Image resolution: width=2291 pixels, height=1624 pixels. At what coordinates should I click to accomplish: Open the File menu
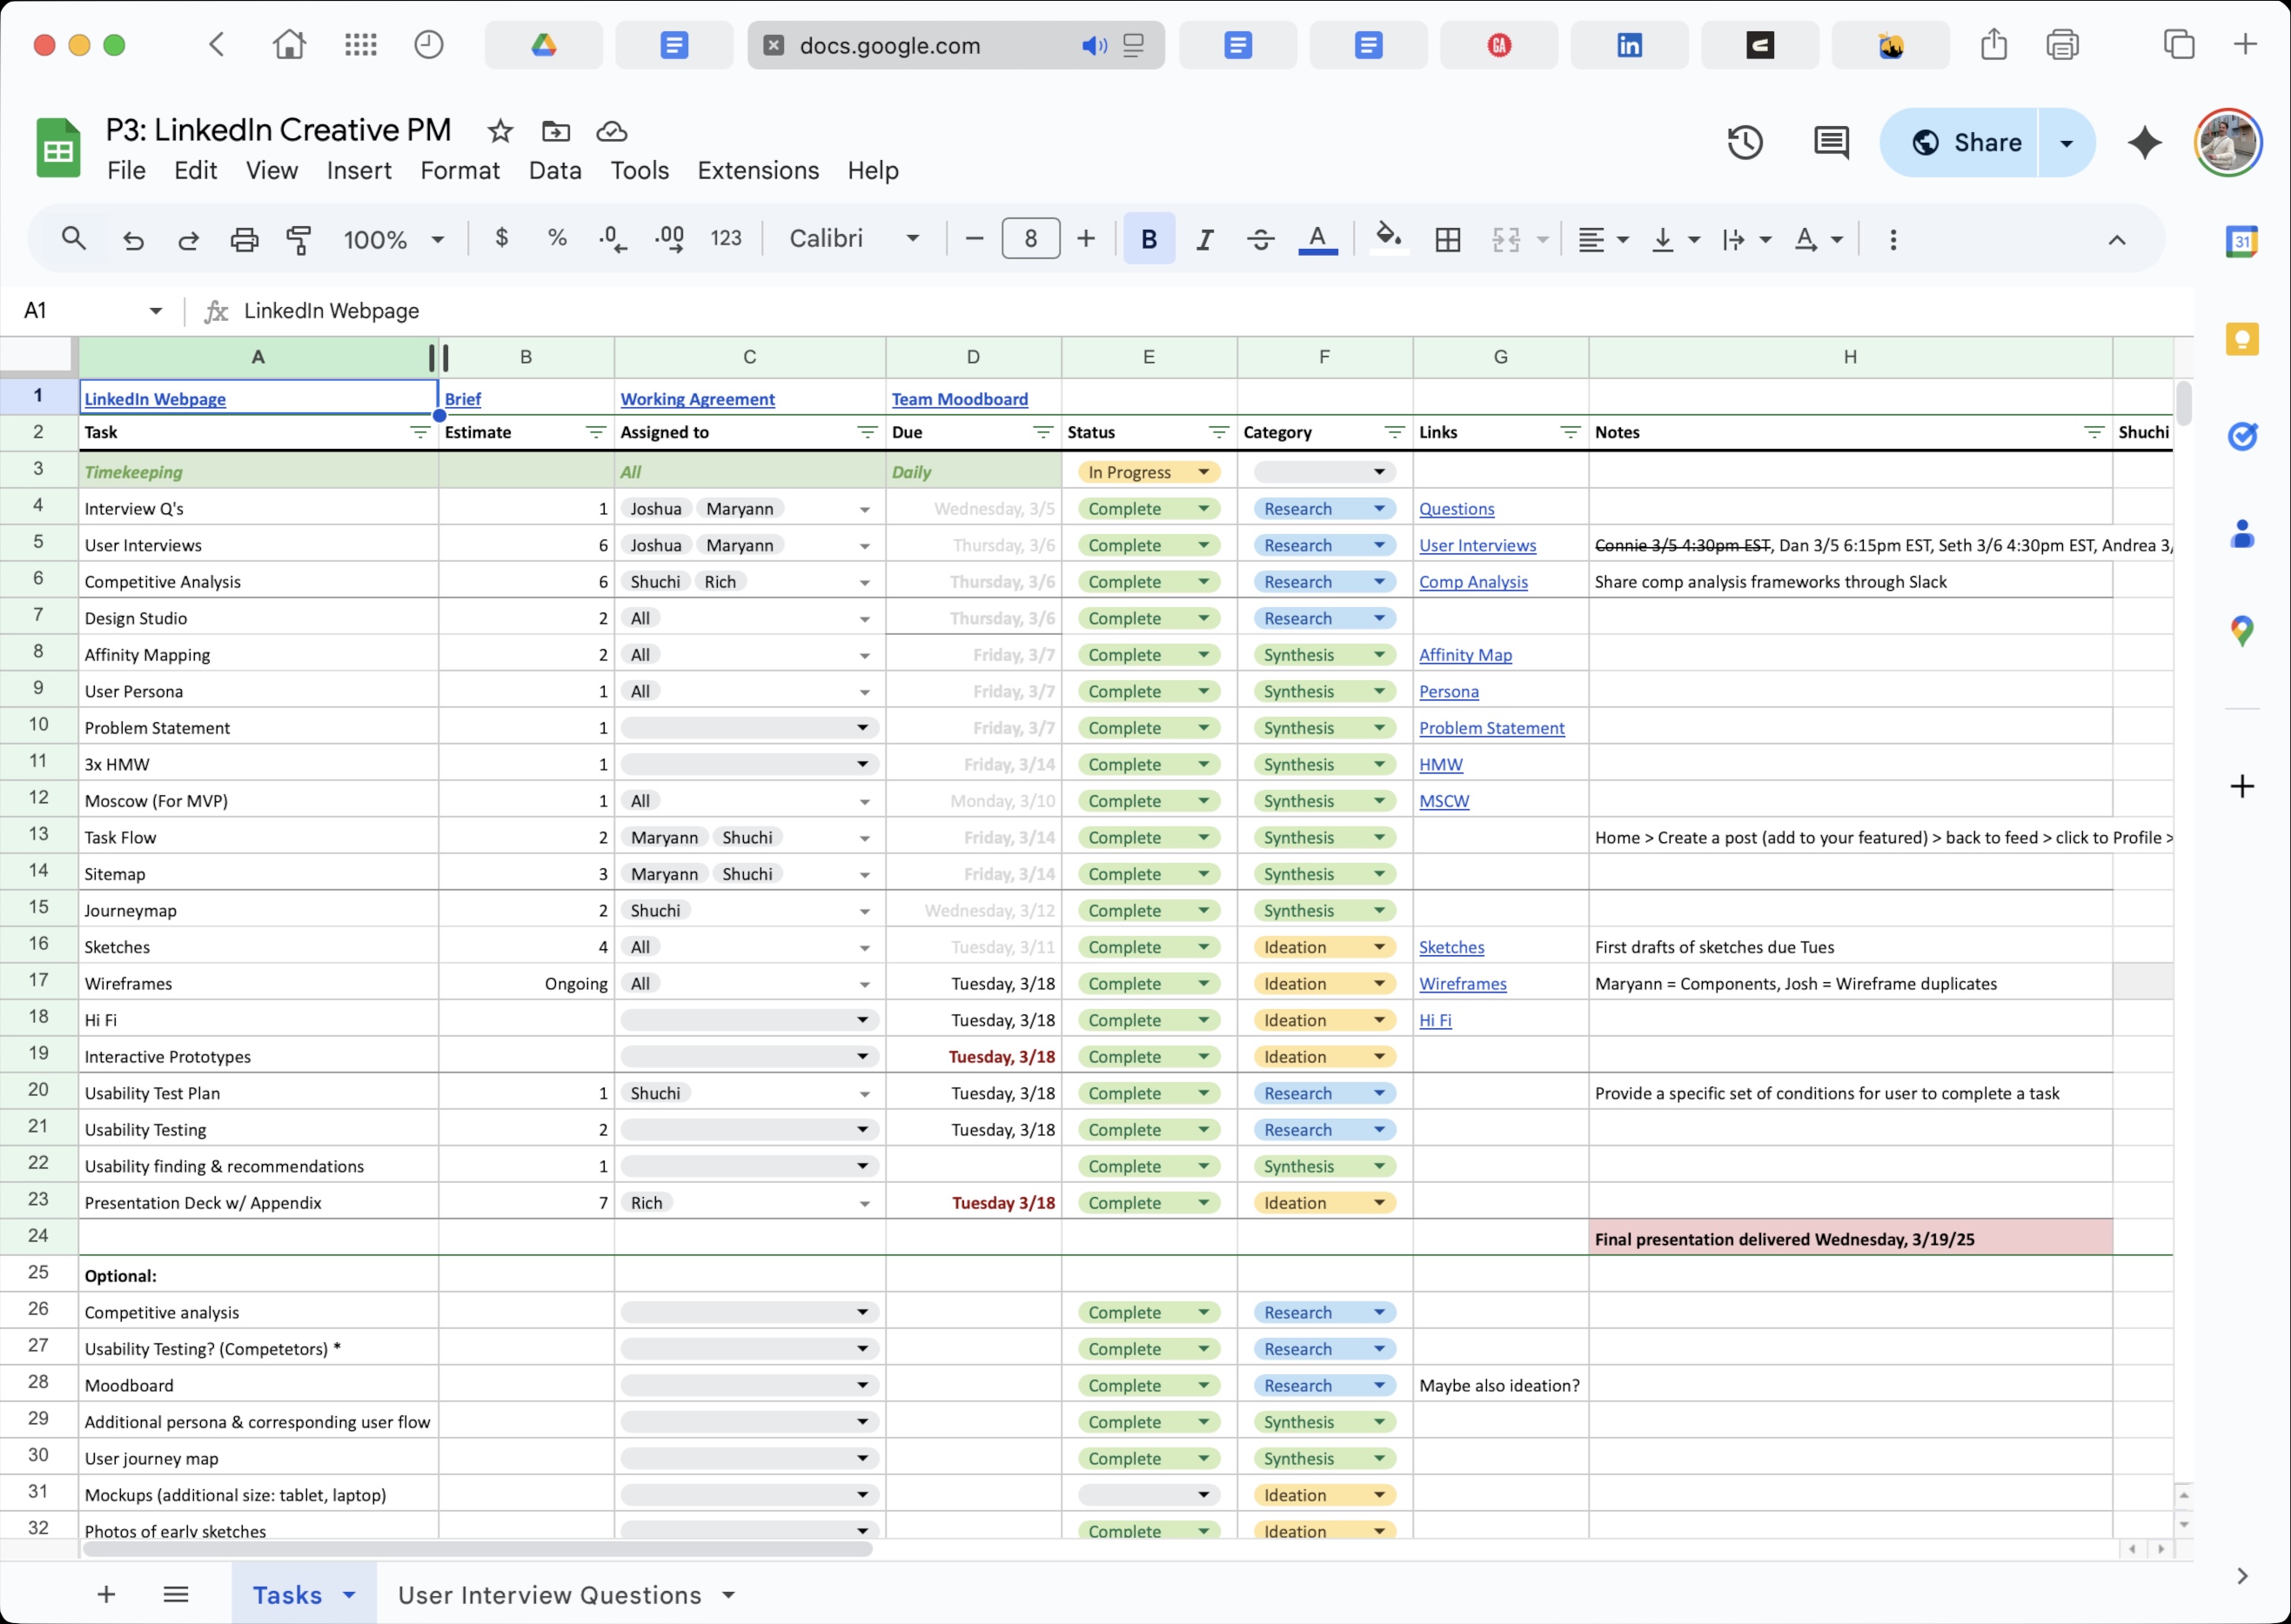126,171
